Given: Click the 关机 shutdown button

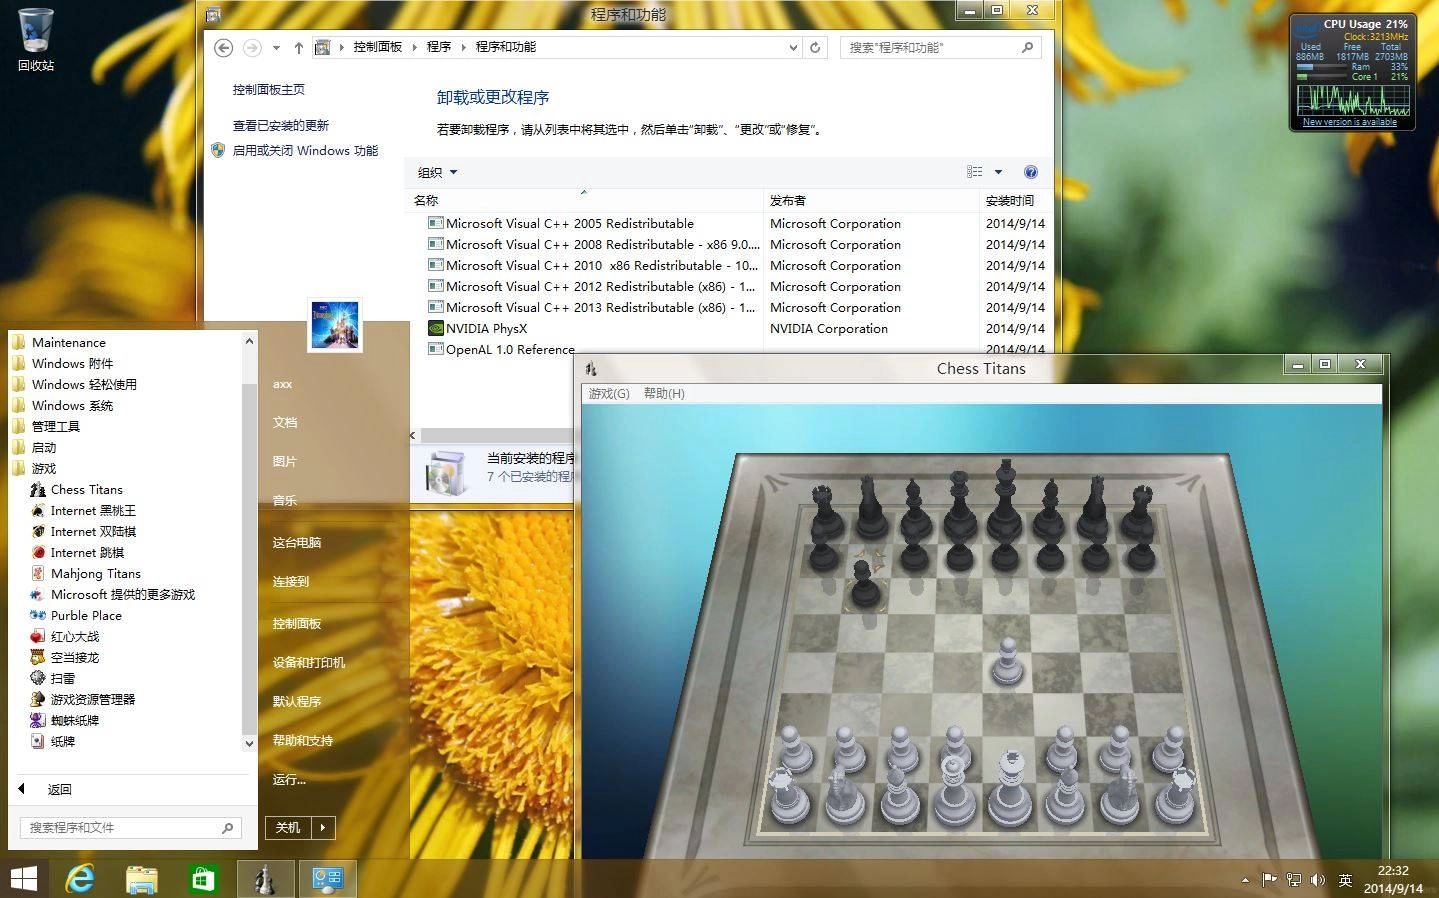Looking at the screenshot, I should pos(289,827).
